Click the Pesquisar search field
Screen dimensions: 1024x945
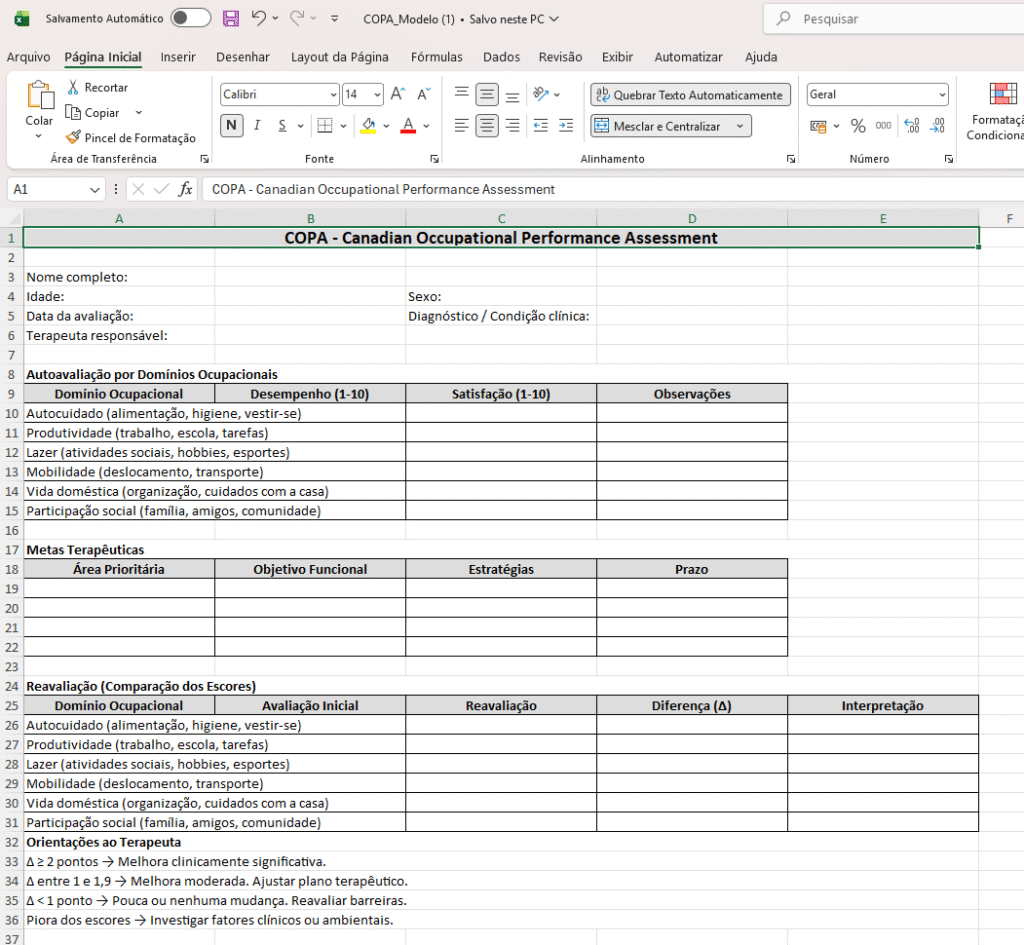click(895, 19)
